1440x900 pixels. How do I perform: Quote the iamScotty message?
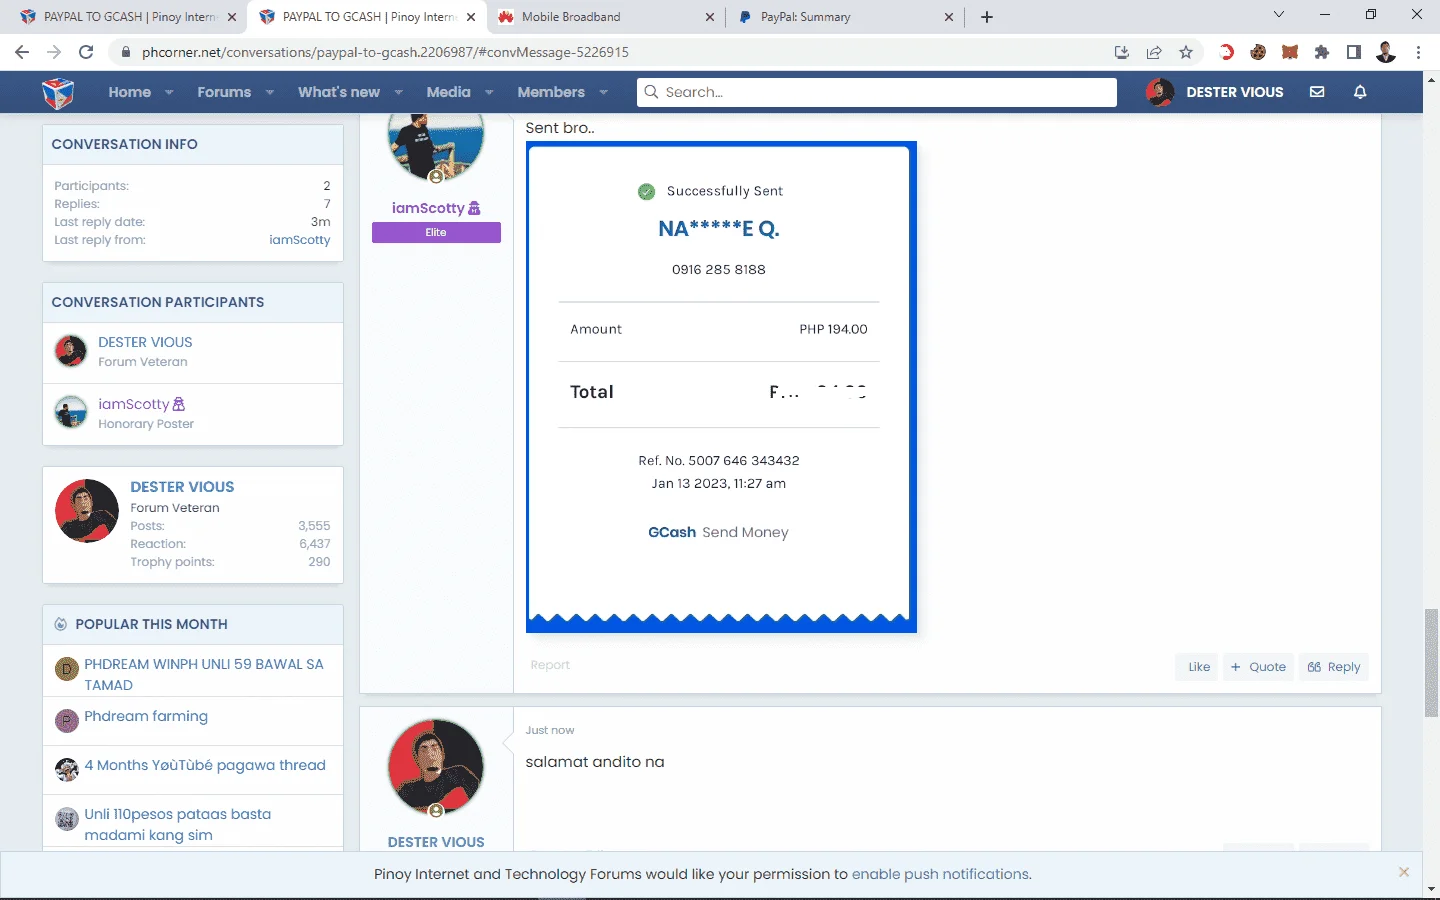click(x=1258, y=667)
